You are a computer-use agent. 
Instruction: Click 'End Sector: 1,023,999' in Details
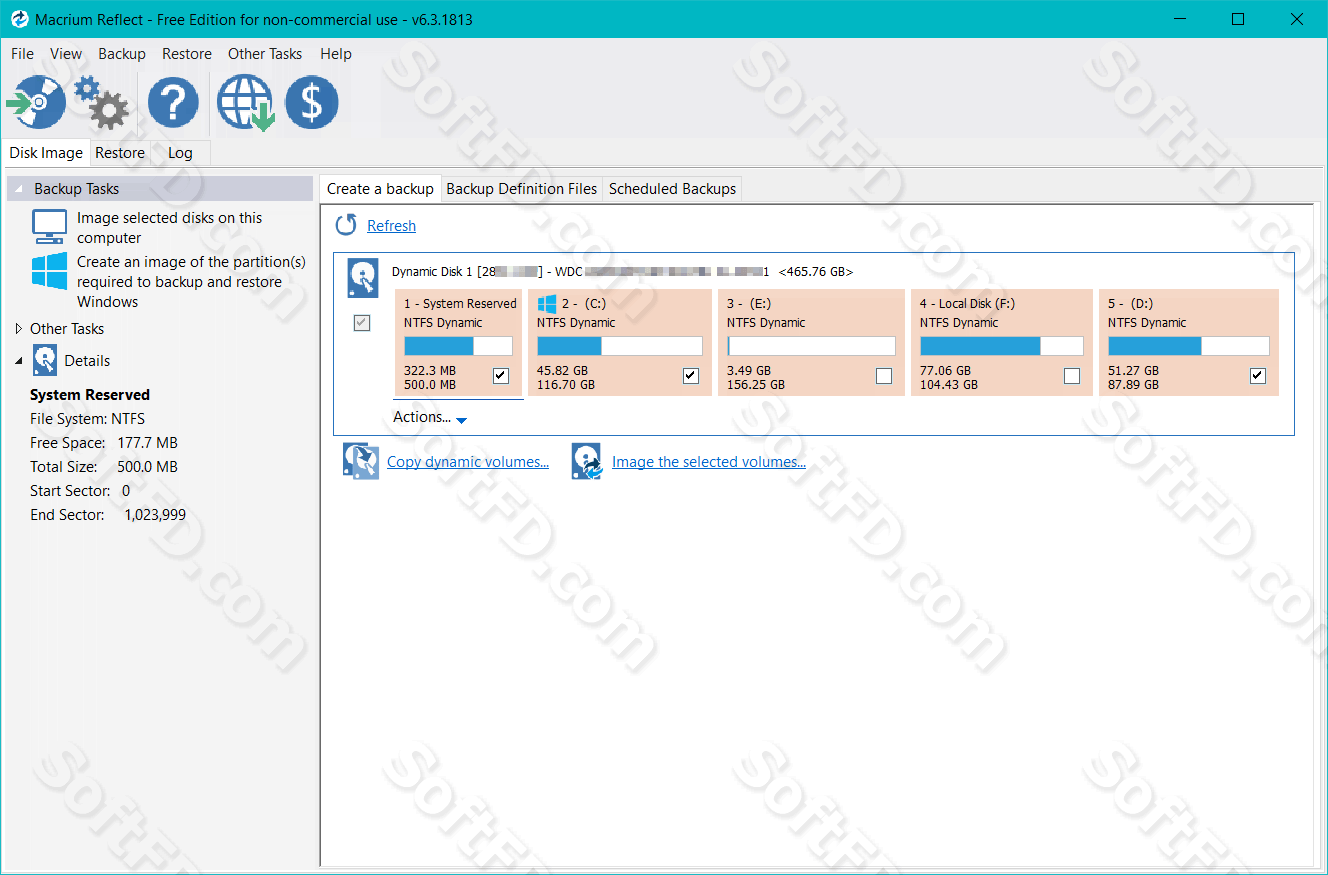[x=108, y=515]
